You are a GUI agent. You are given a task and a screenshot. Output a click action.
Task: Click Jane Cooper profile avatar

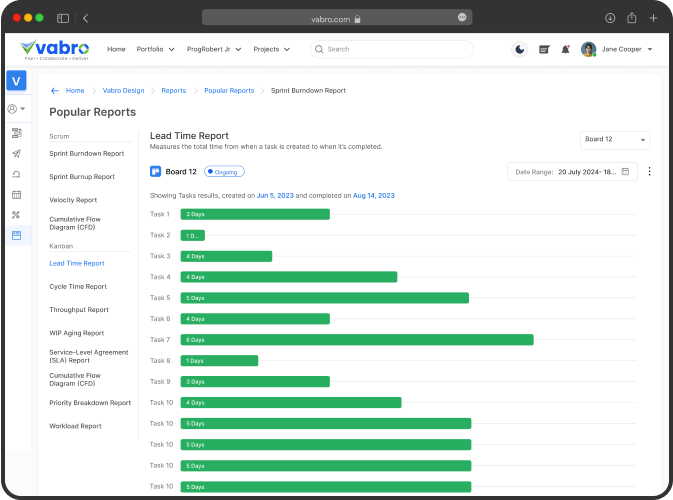point(588,49)
